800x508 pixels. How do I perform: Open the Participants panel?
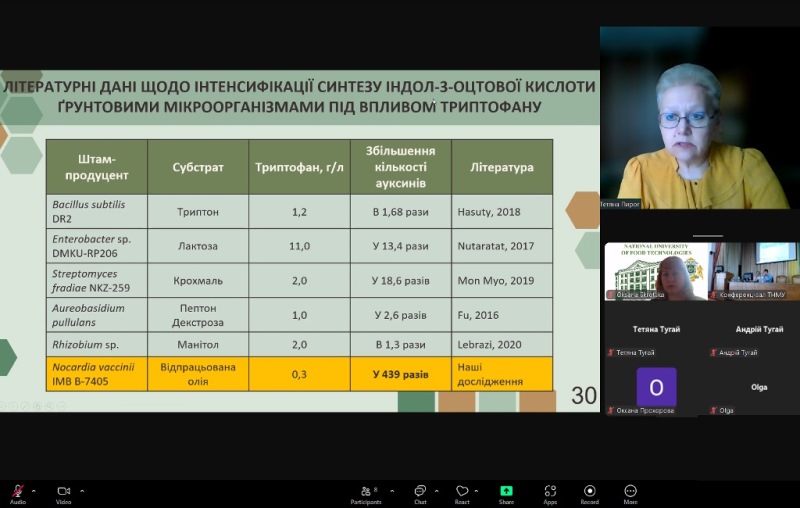(366, 494)
